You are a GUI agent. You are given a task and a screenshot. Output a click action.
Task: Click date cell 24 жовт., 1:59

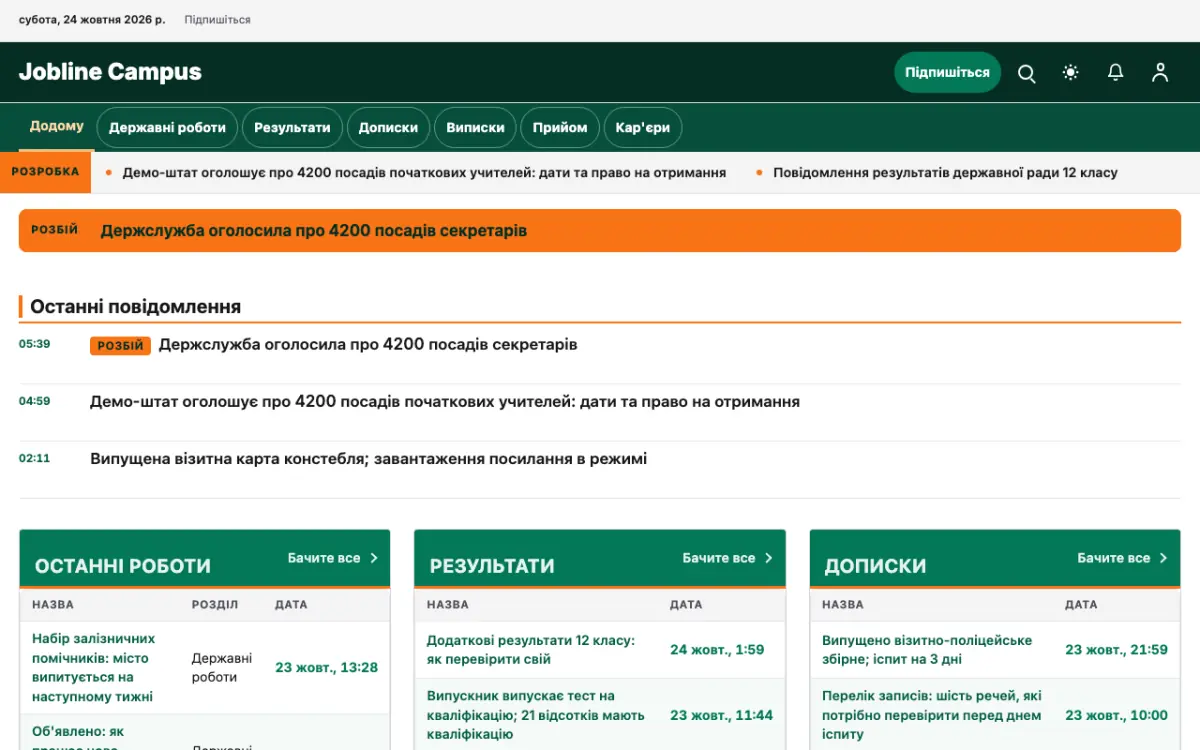(x=717, y=650)
